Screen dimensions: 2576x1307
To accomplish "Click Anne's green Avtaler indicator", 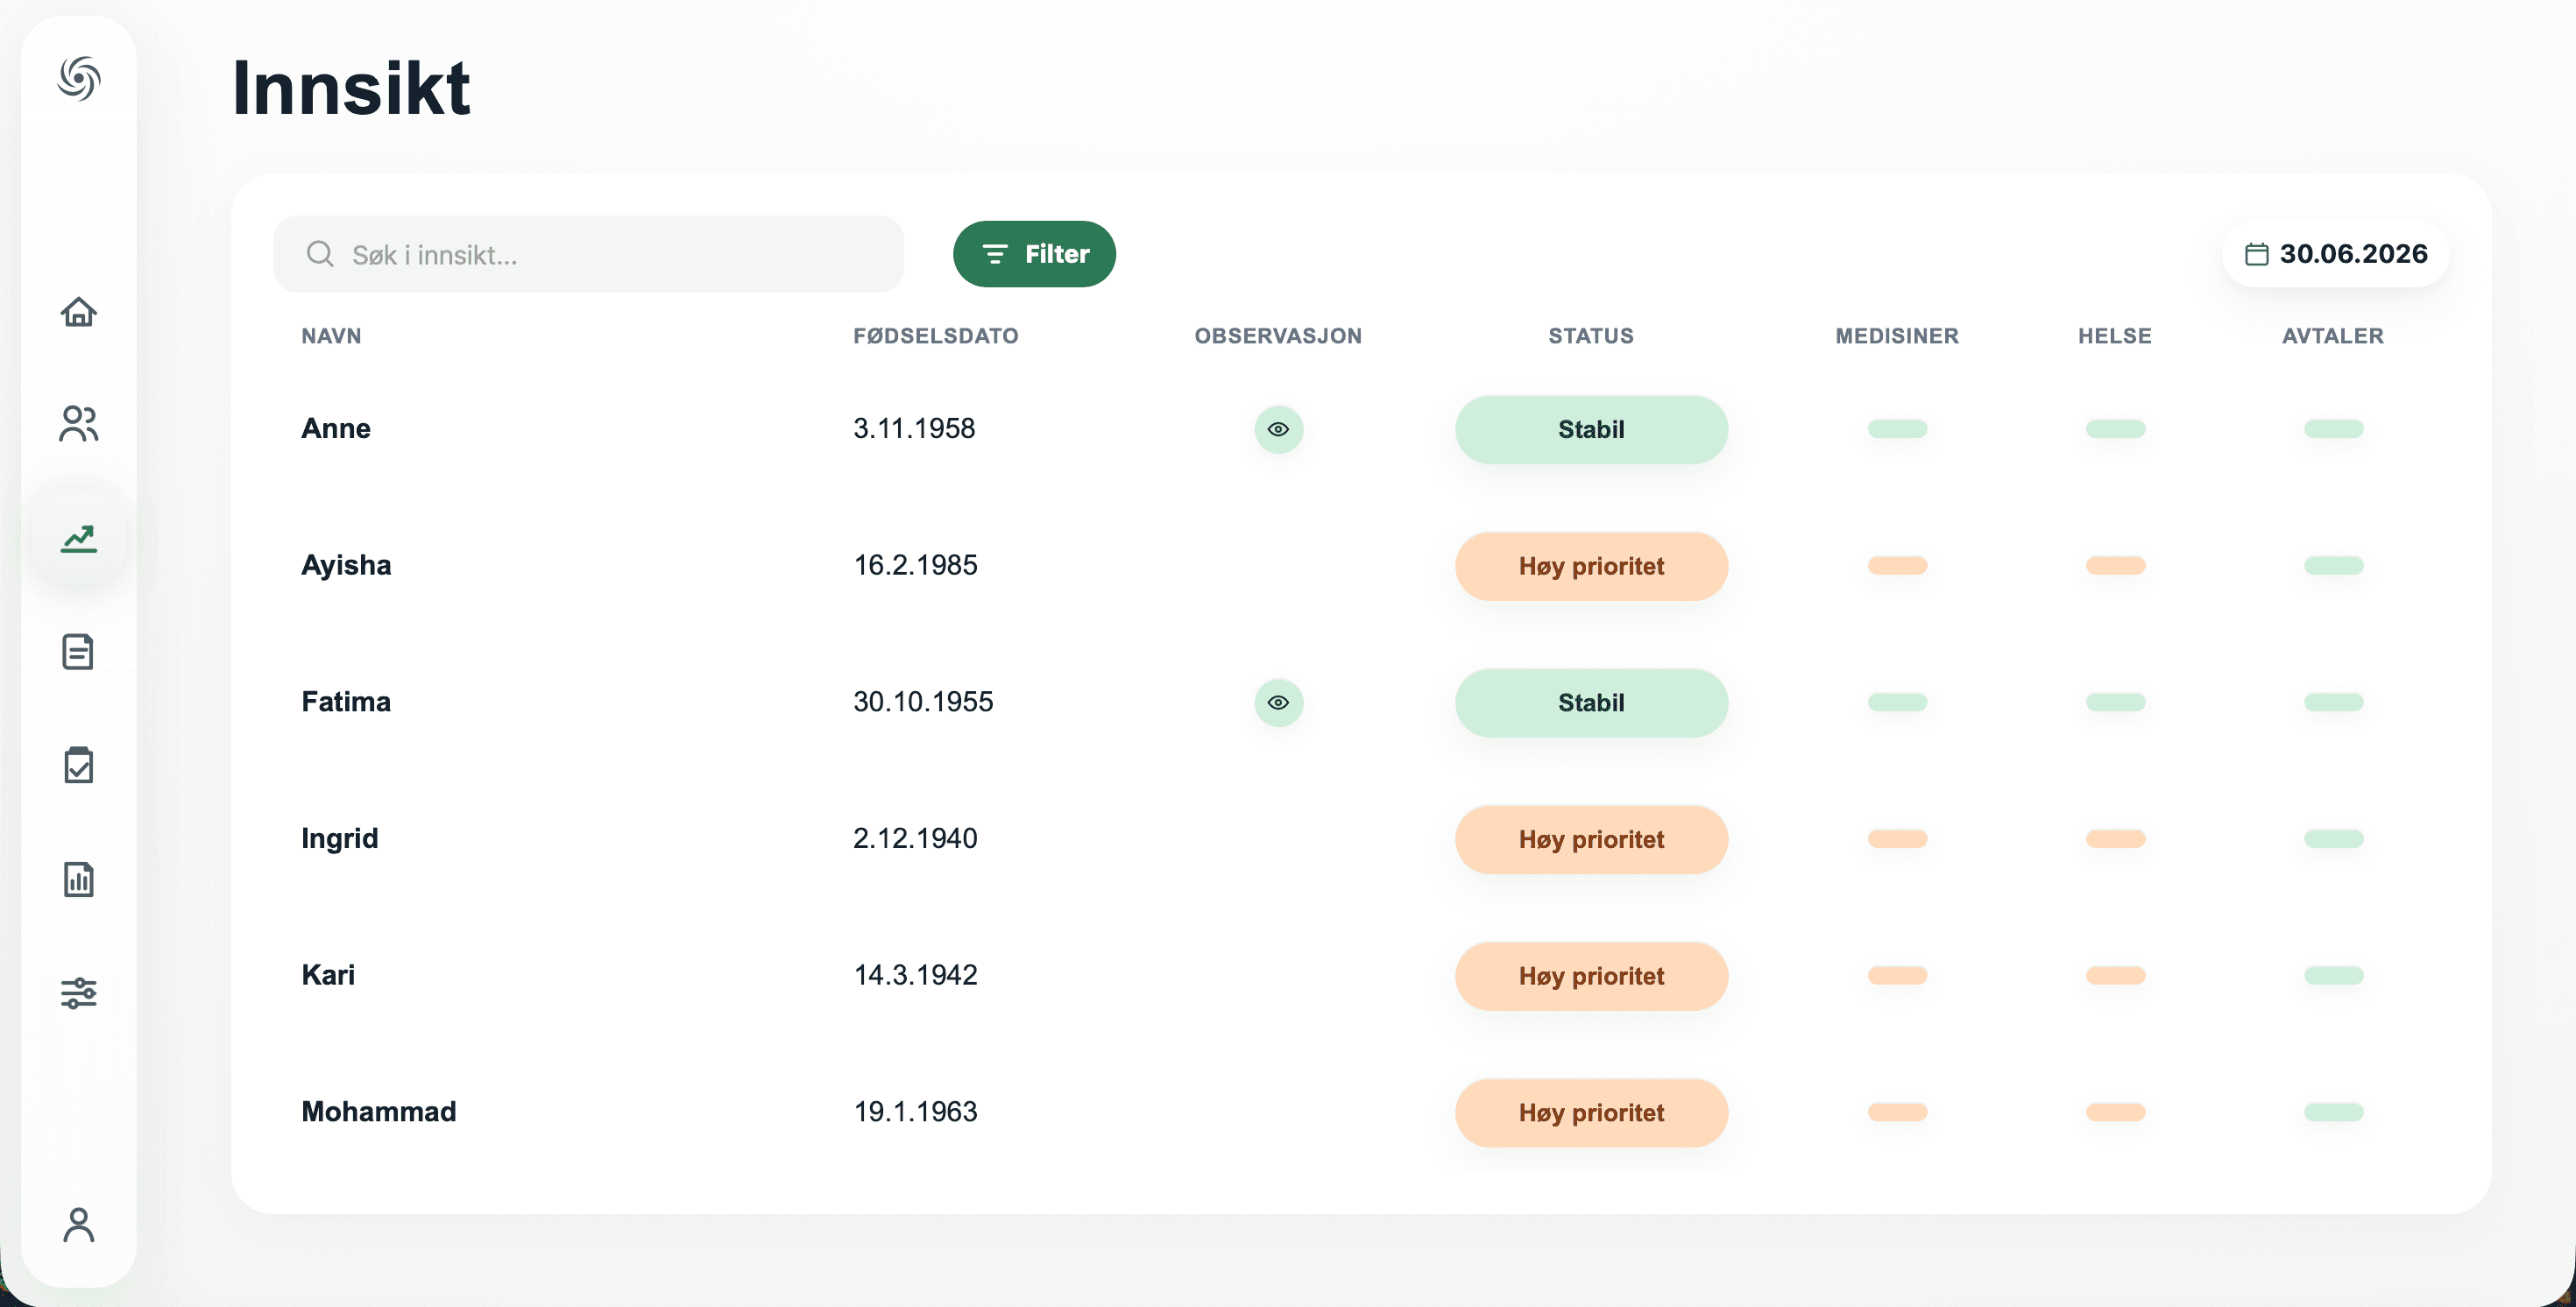I will [x=2333, y=429].
